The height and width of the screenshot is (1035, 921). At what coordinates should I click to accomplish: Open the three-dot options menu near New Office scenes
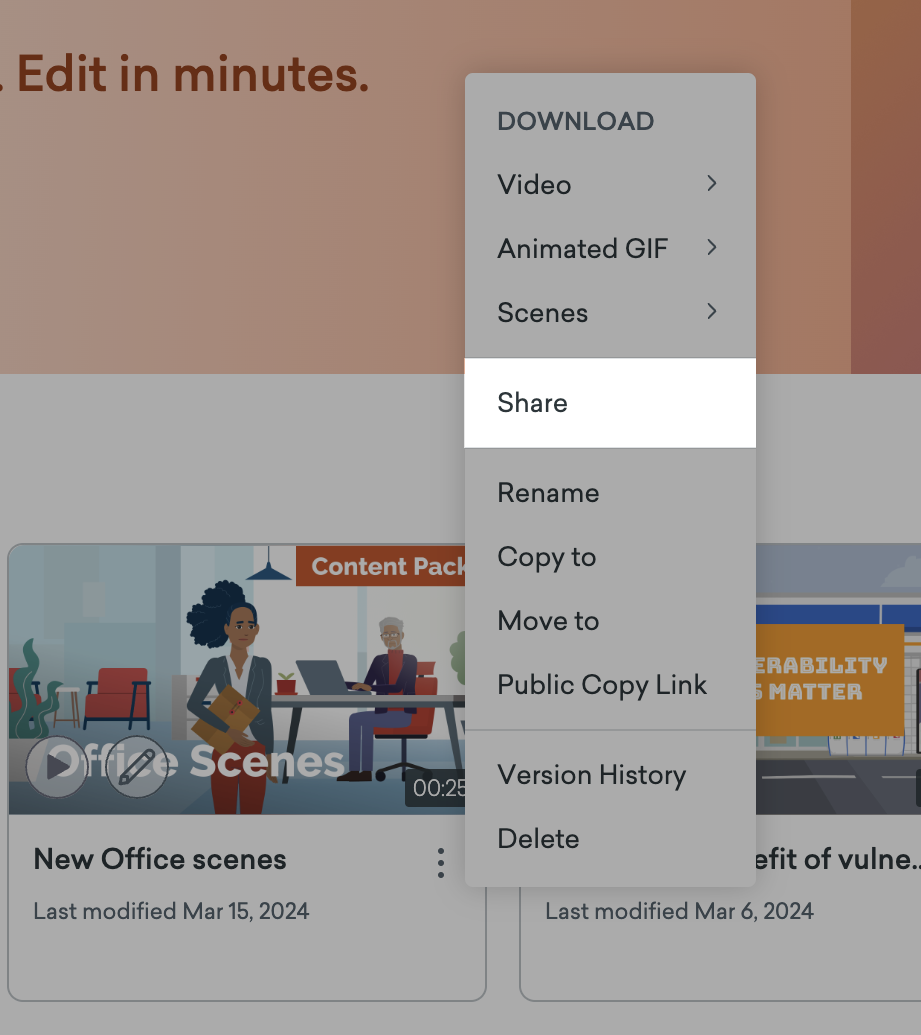(x=440, y=862)
